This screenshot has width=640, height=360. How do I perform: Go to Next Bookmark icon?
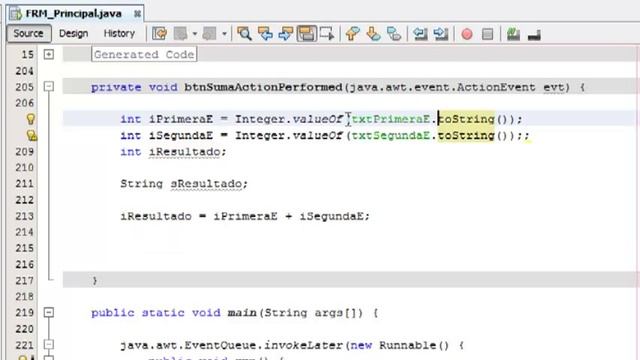pos(373,33)
